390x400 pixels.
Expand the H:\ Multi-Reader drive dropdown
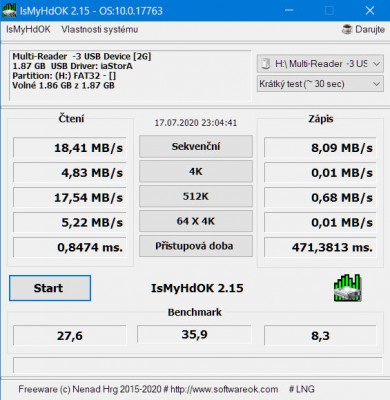(320, 64)
